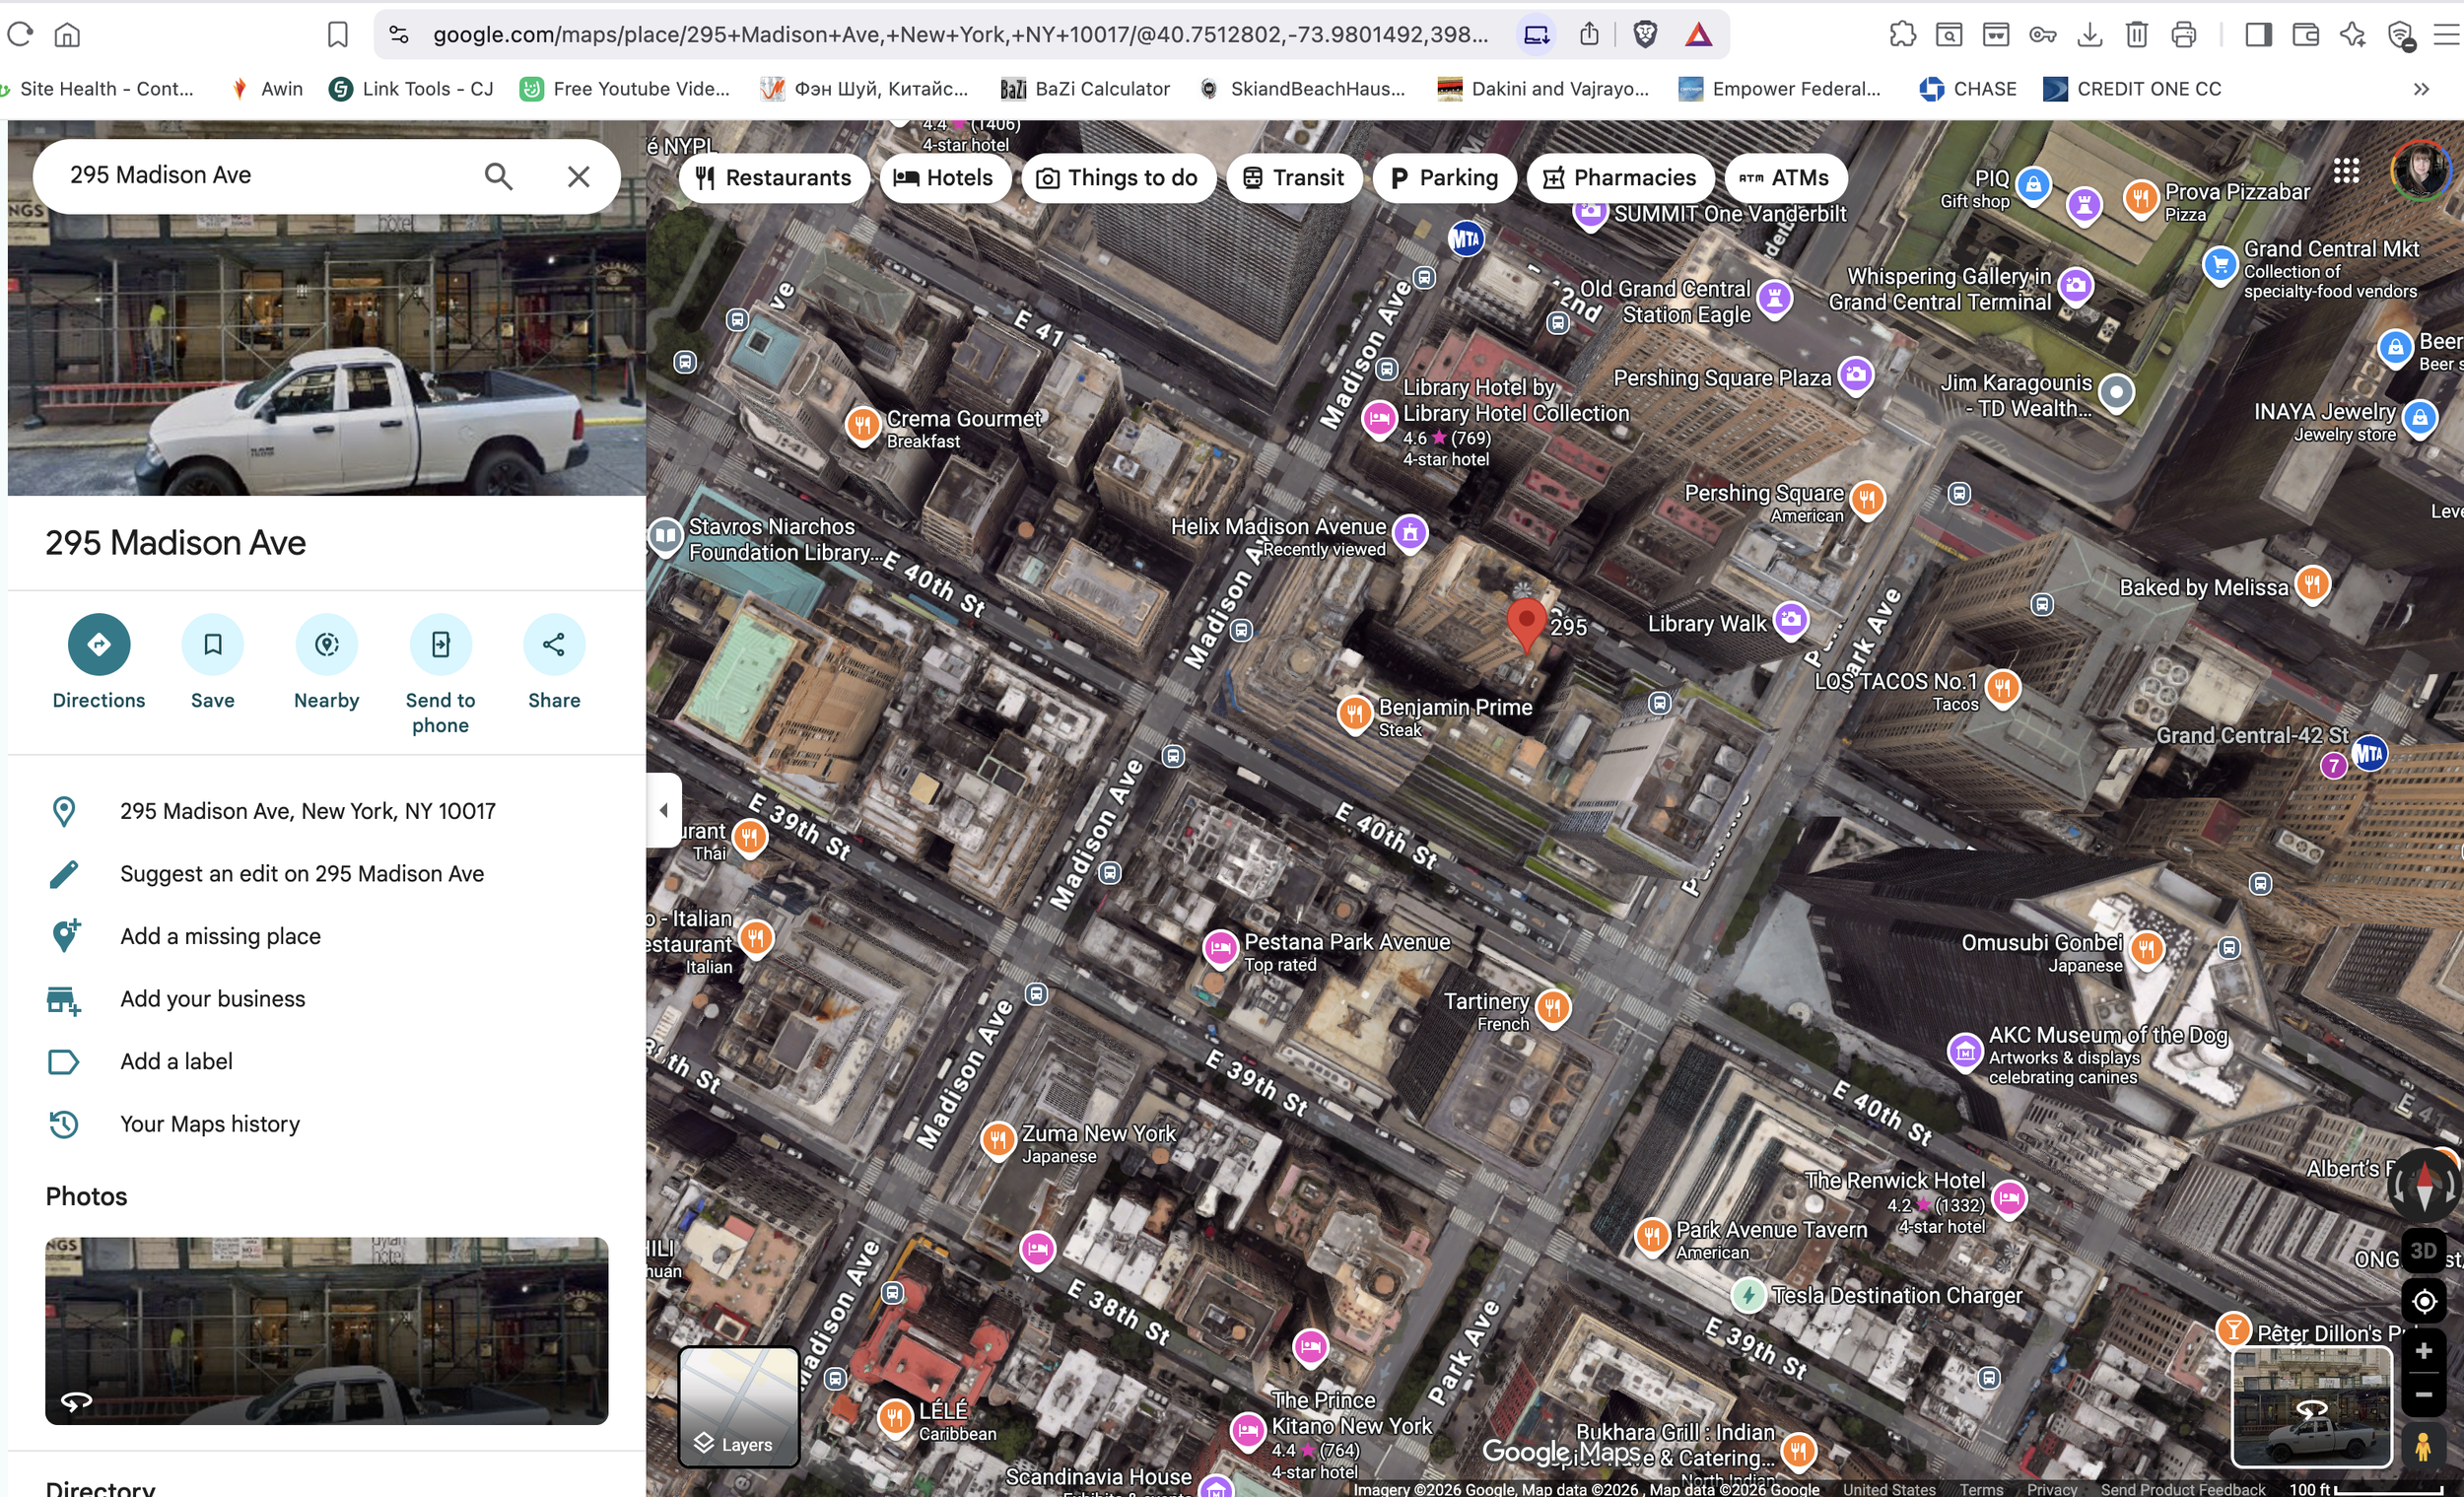
Task: Click Suggest an edit on 295 Madison Ave
Action: [301, 873]
